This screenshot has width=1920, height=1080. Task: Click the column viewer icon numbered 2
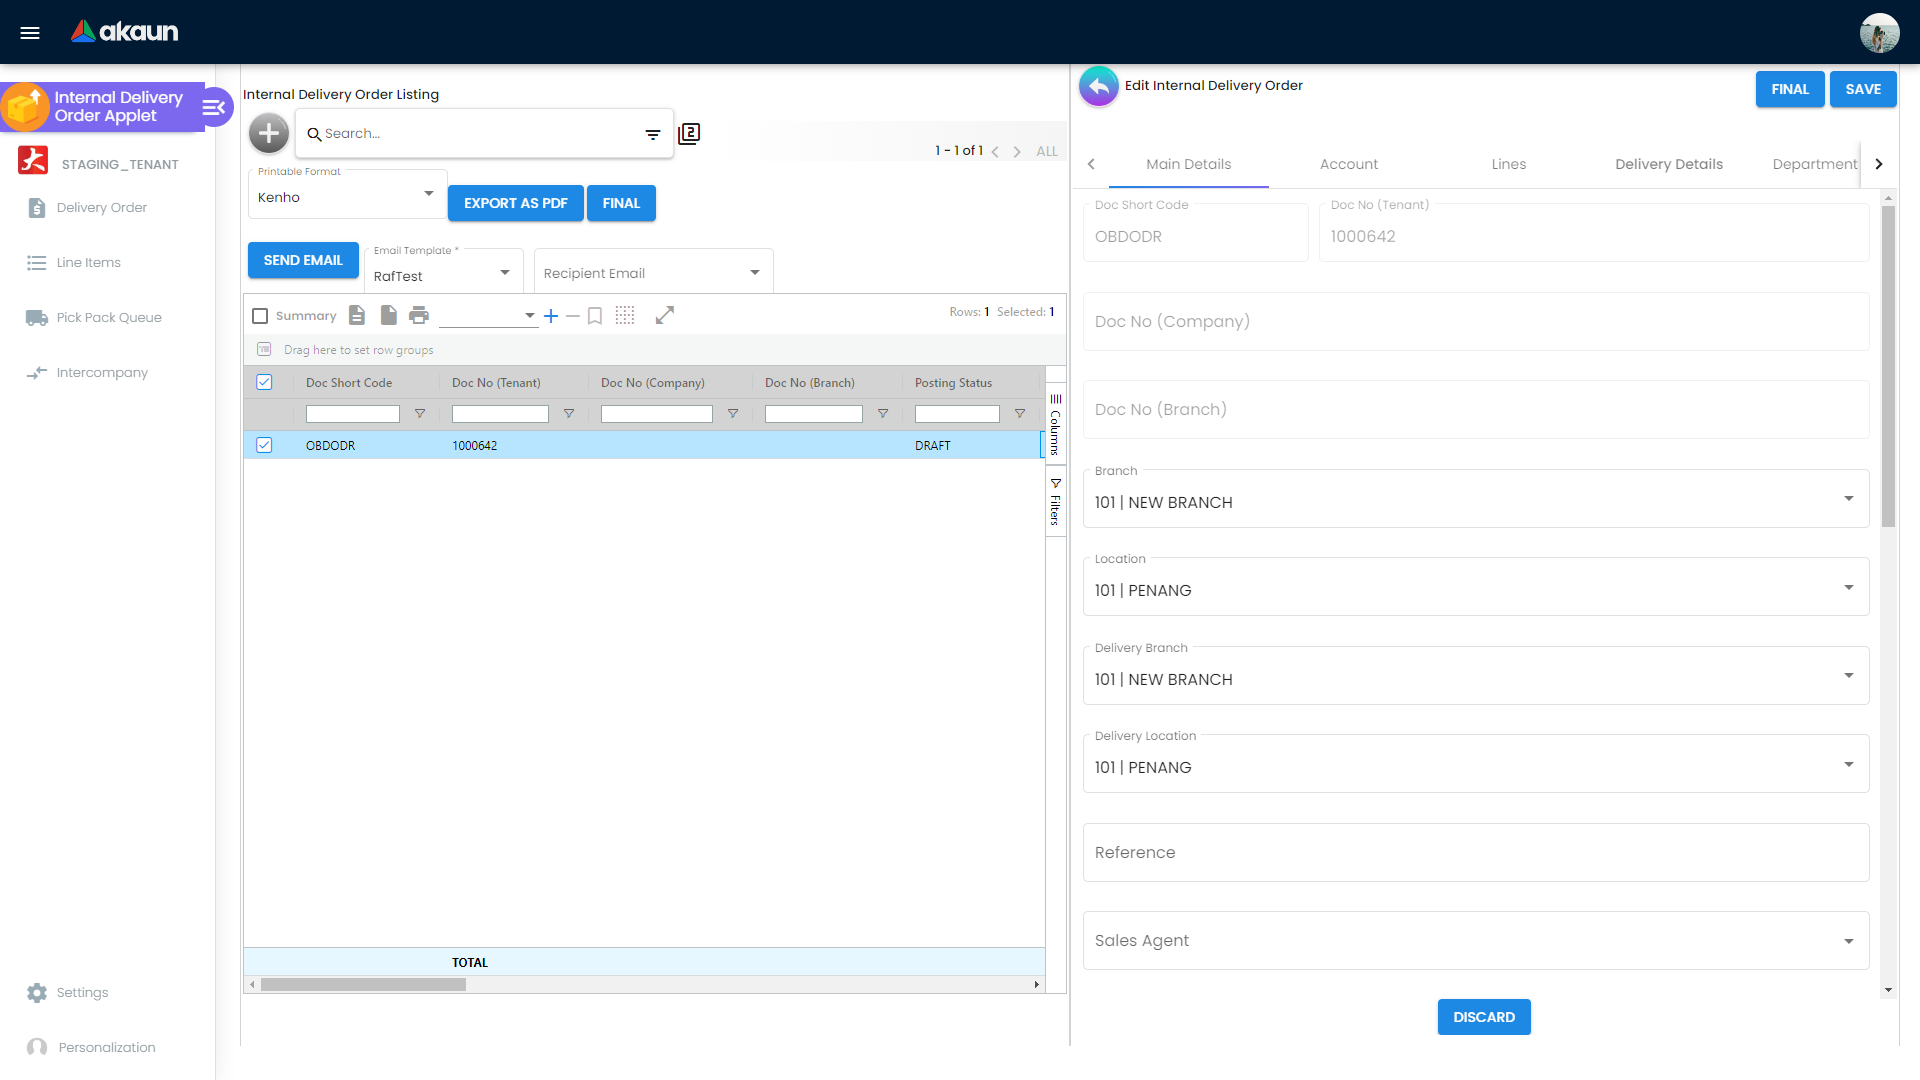[x=689, y=133]
